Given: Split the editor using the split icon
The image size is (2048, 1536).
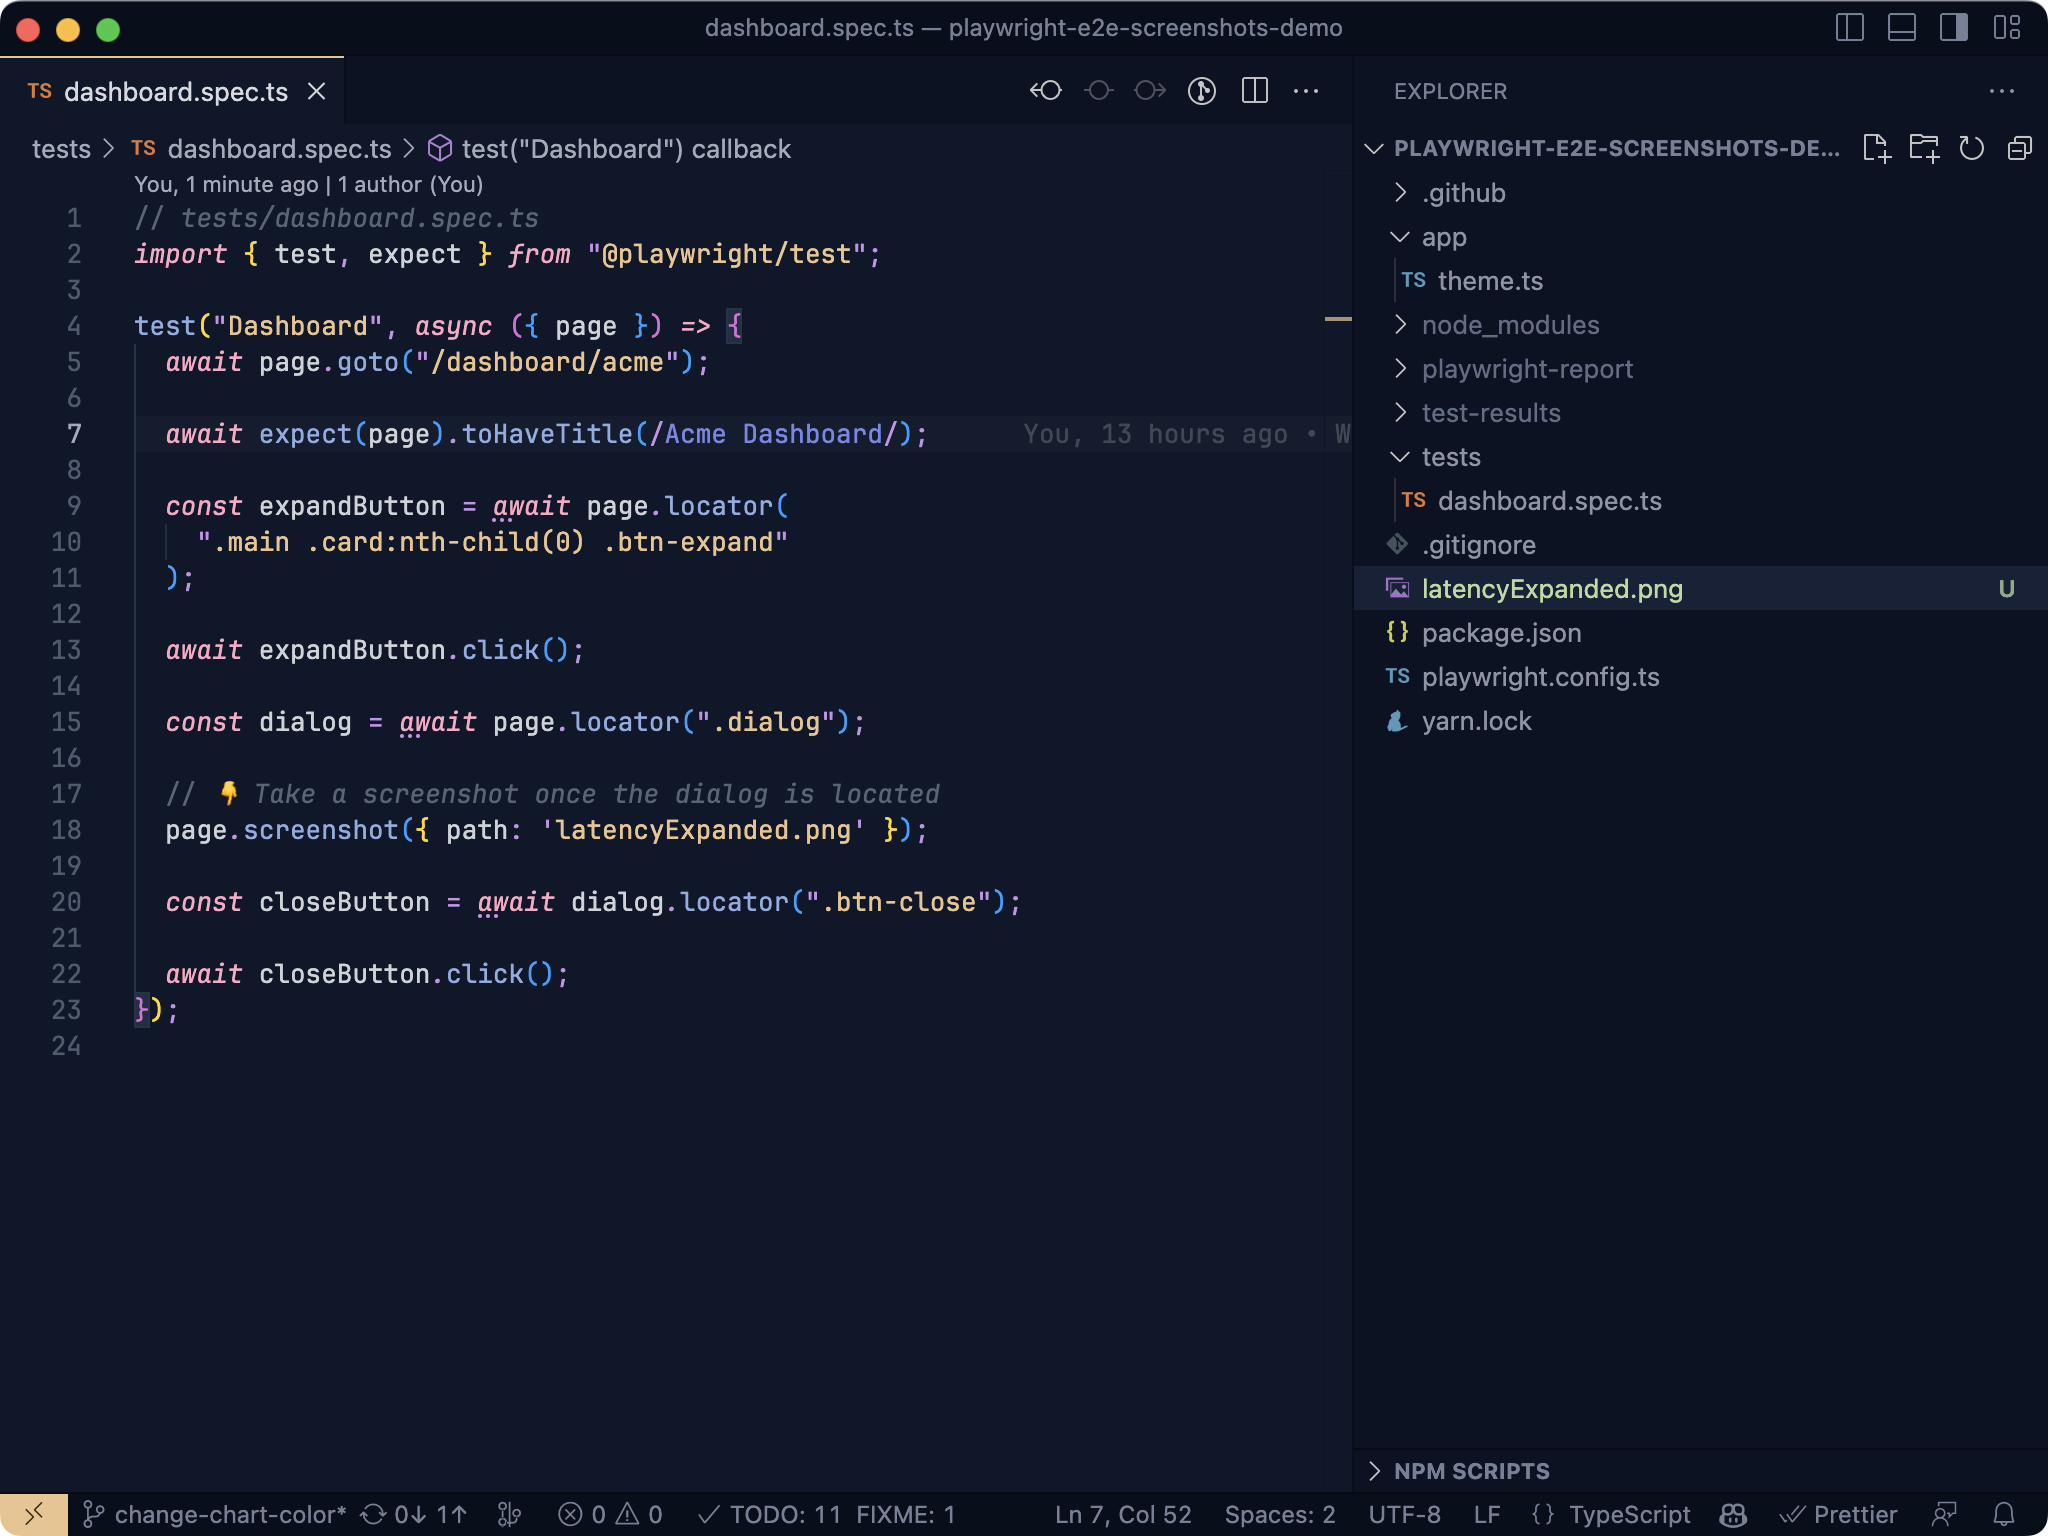Looking at the screenshot, I should (x=1254, y=90).
